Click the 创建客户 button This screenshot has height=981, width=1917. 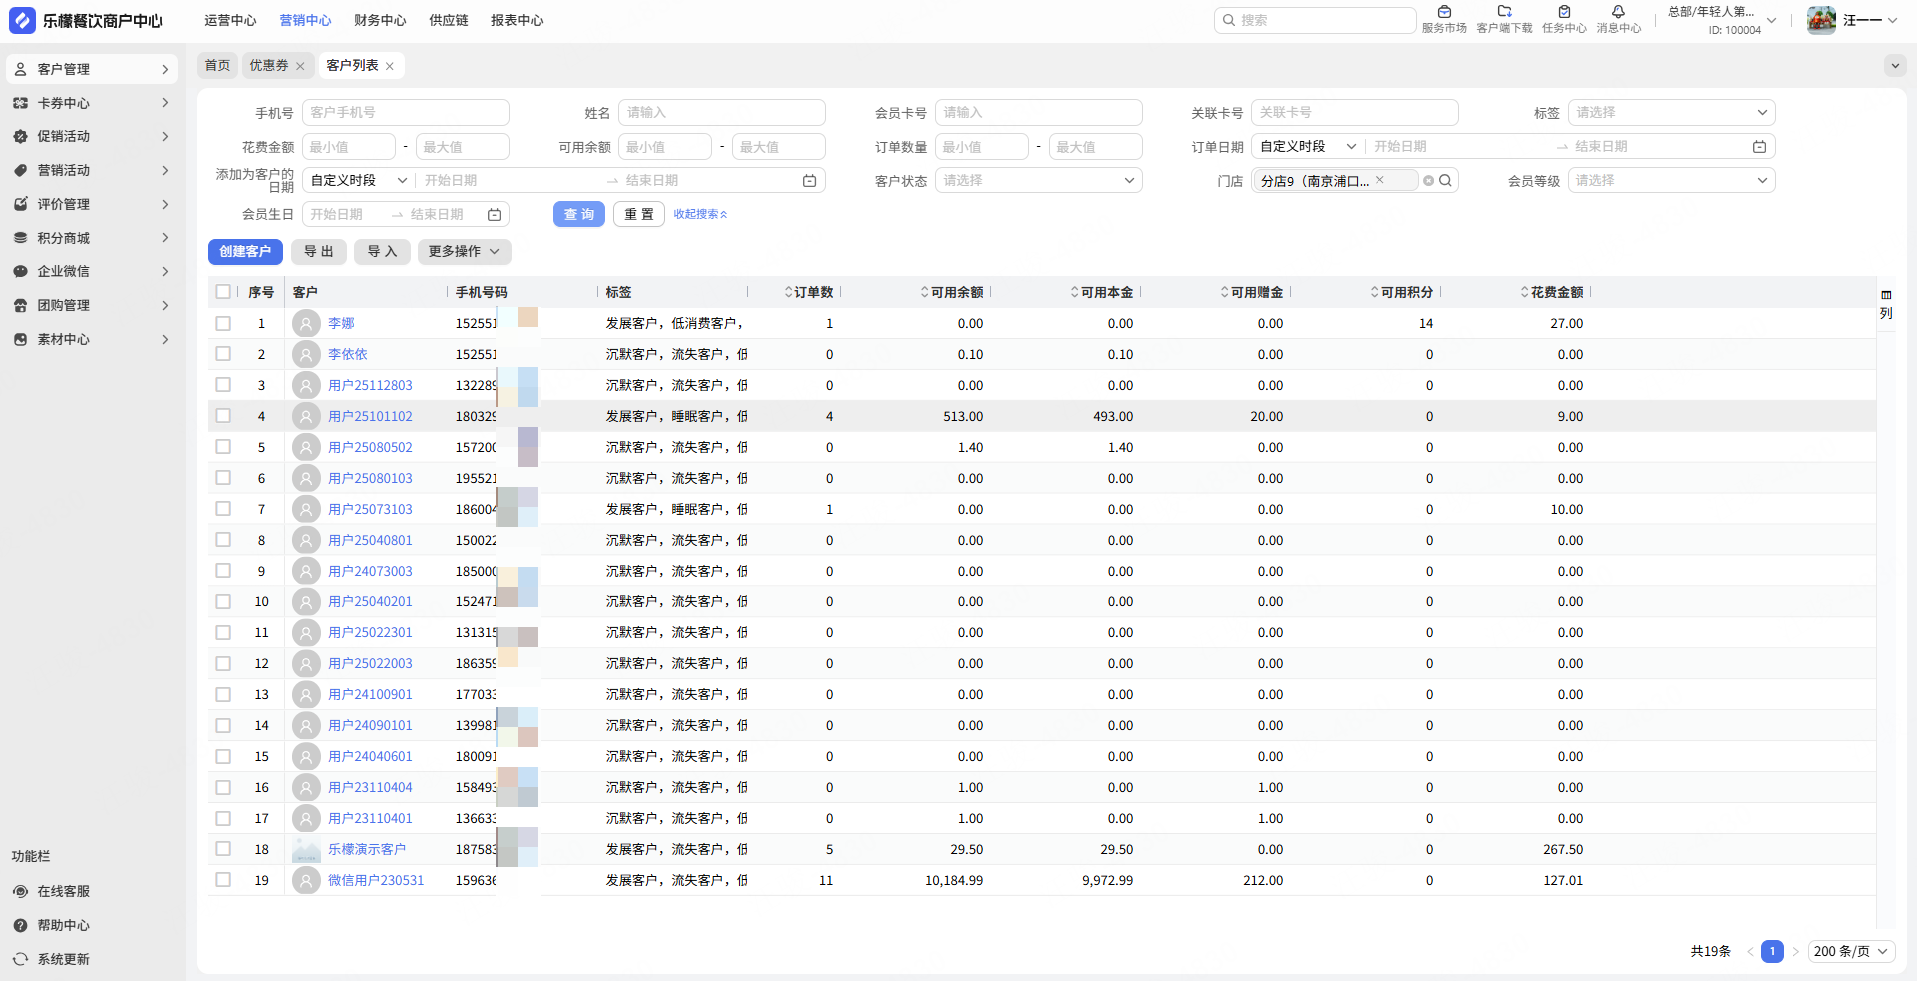[245, 252]
